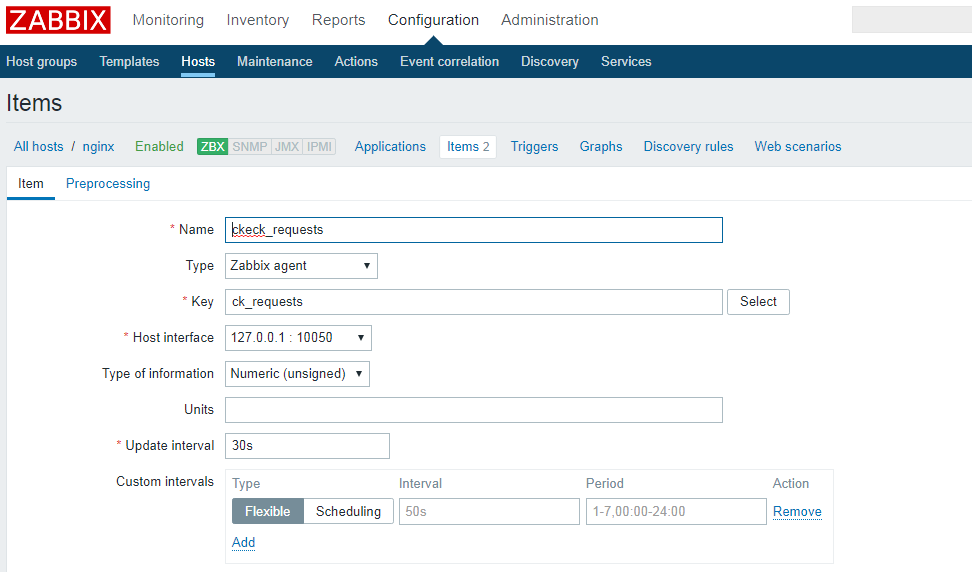This screenshot has width=972, height=572.
Task: Open the Reports menu
Action: click(338, 20)
